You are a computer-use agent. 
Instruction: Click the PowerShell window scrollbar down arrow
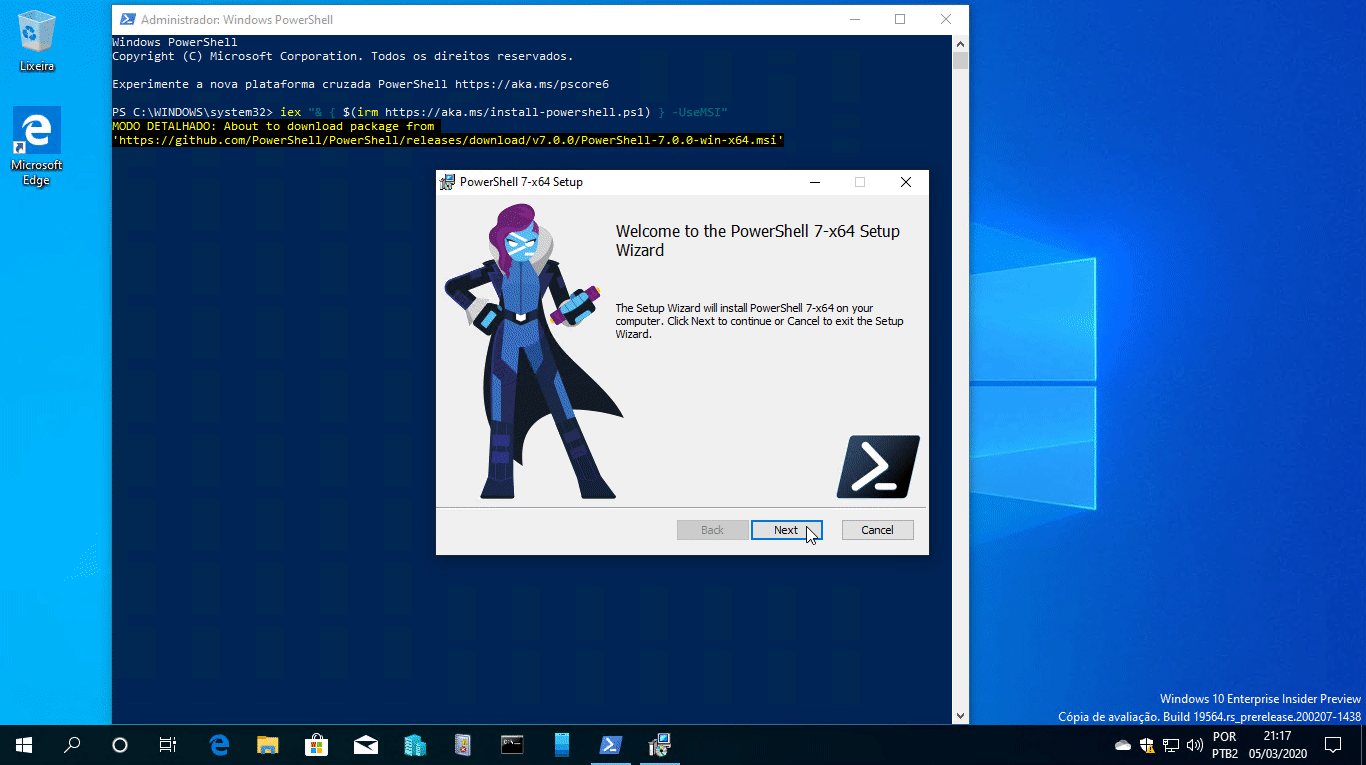960,715
